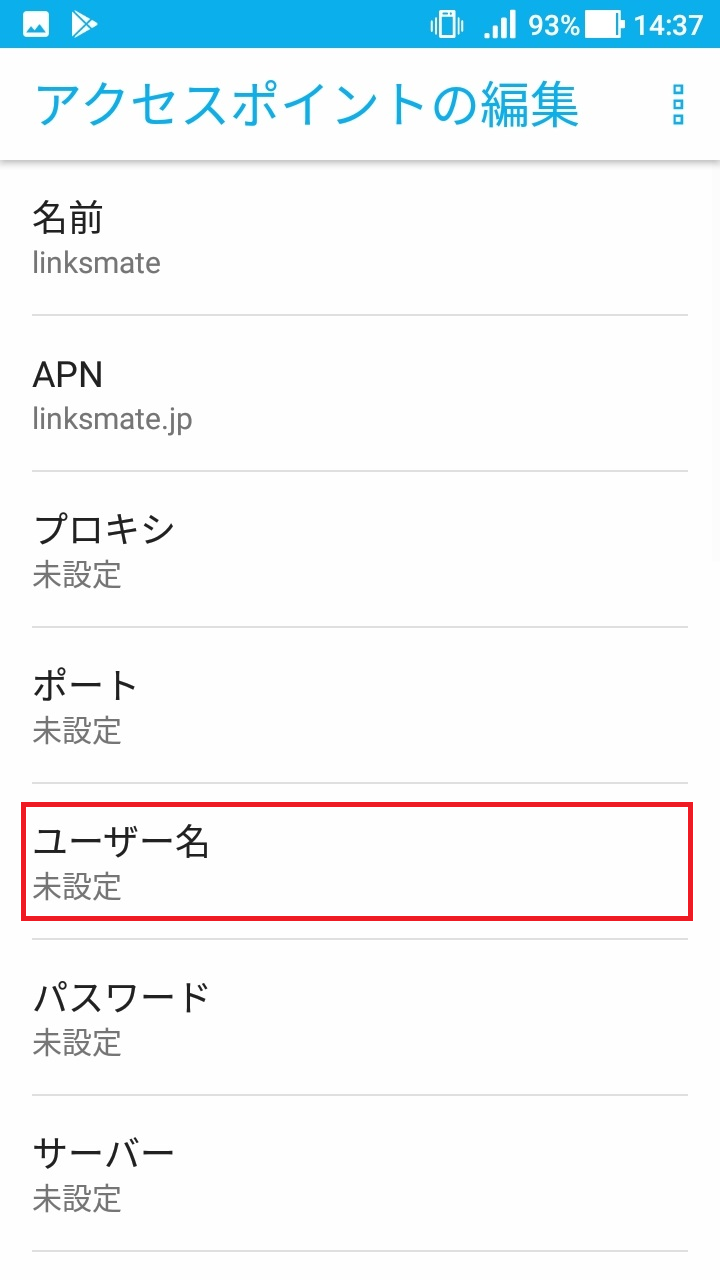
Task: Tap the signal strength bars icon
Action: [x=500, y=24]
